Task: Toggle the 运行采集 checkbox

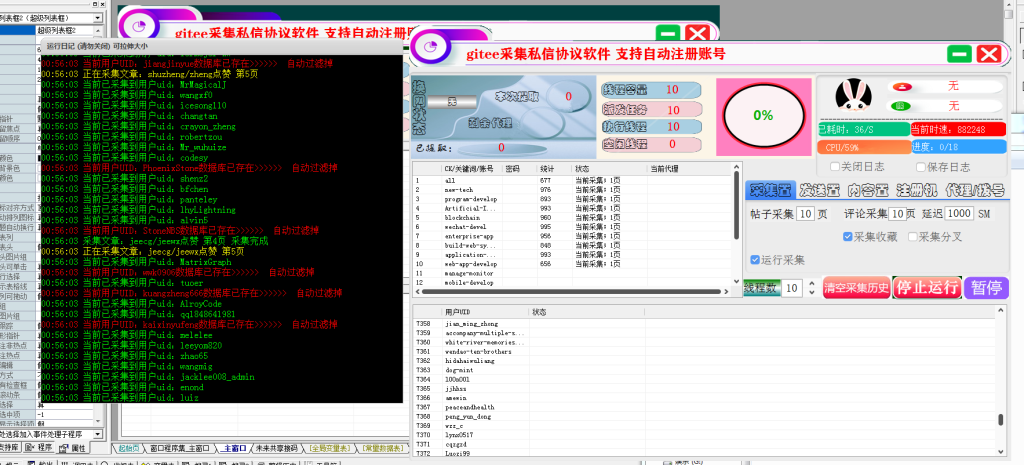Action: [755, 260]
